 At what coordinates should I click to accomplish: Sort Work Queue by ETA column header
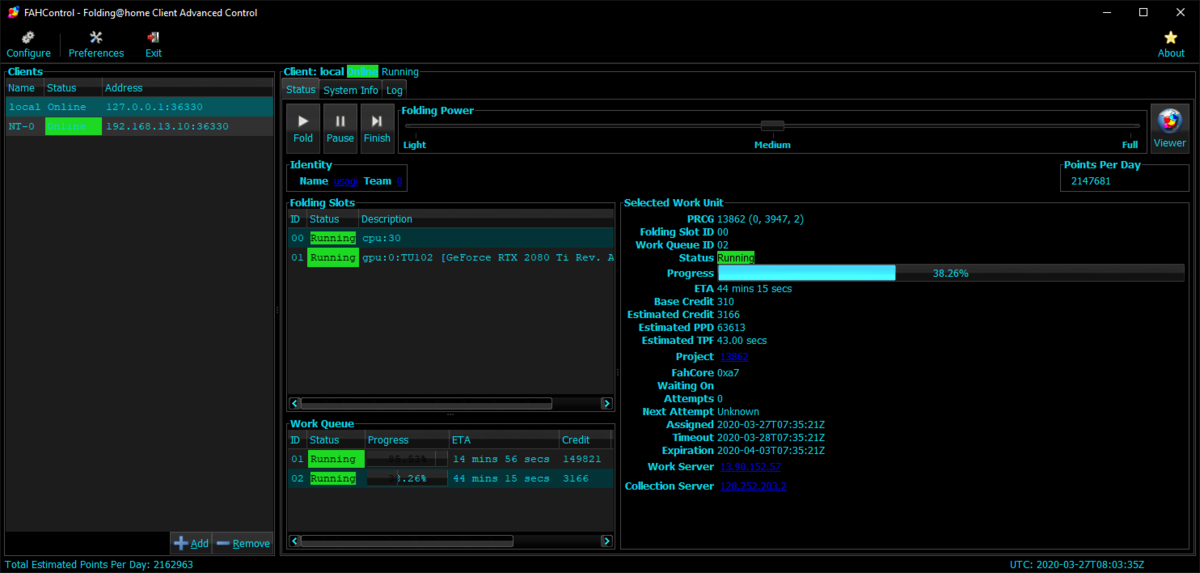[x=504, y=440]
